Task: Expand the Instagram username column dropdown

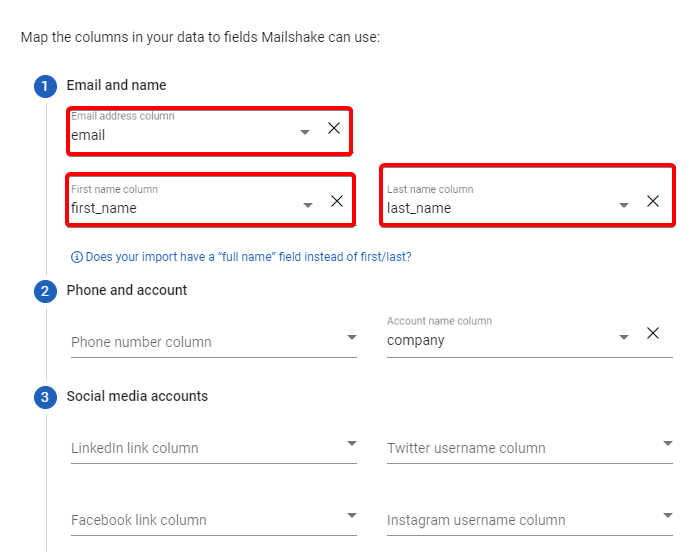Action: pos(529,520)
